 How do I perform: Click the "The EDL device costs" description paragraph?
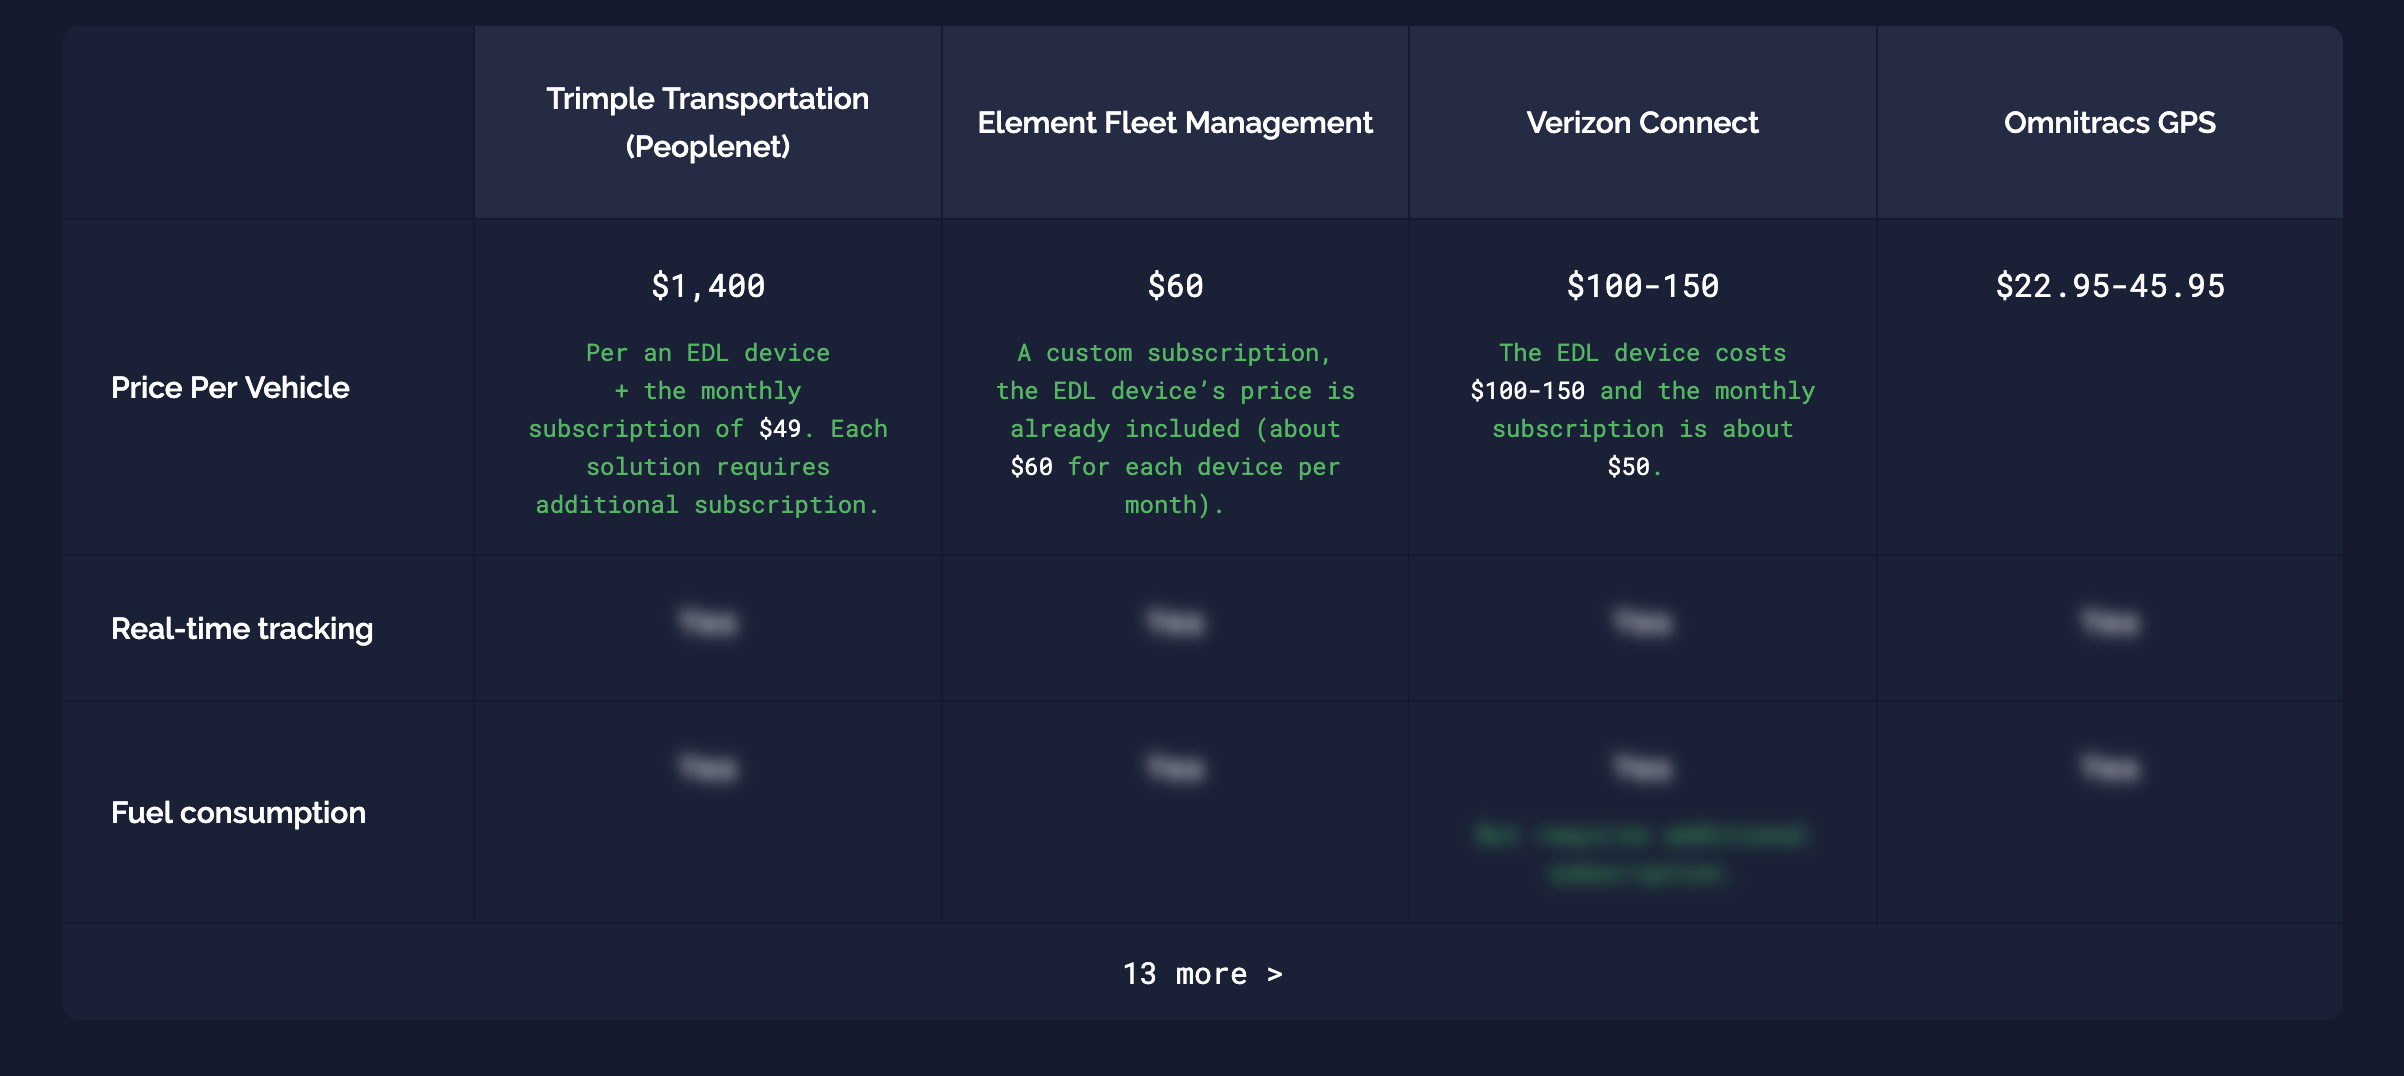point(1643,410)
